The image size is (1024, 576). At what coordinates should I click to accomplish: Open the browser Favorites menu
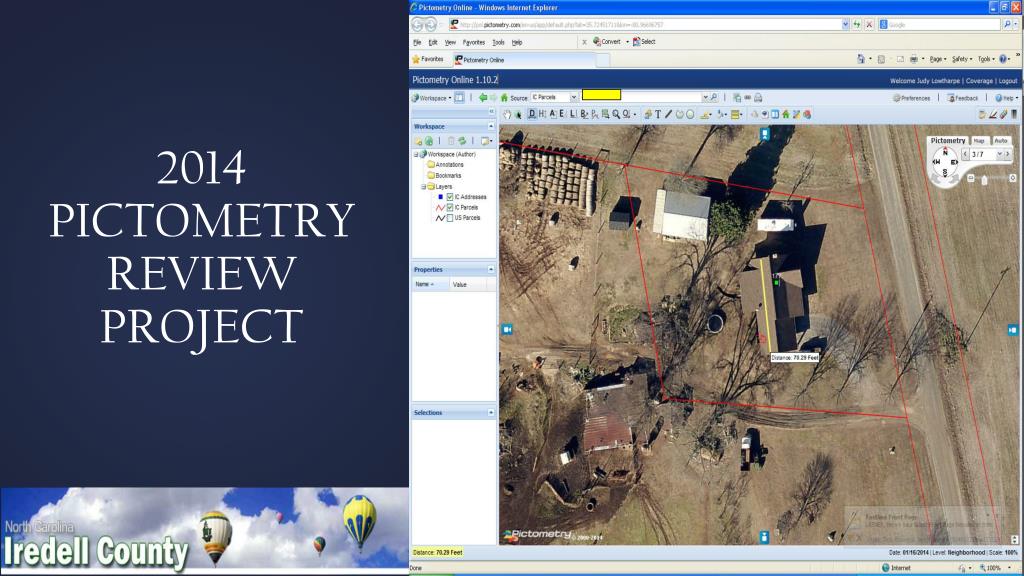point(473,42)
